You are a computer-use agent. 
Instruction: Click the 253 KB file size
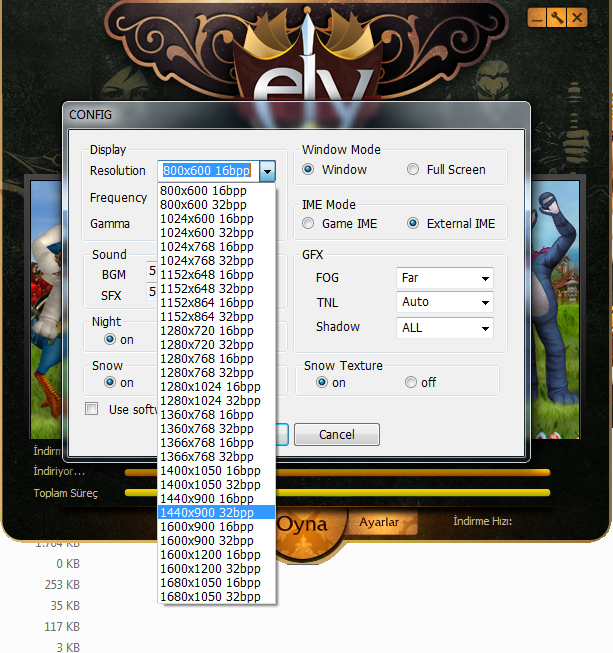point(62,584)
